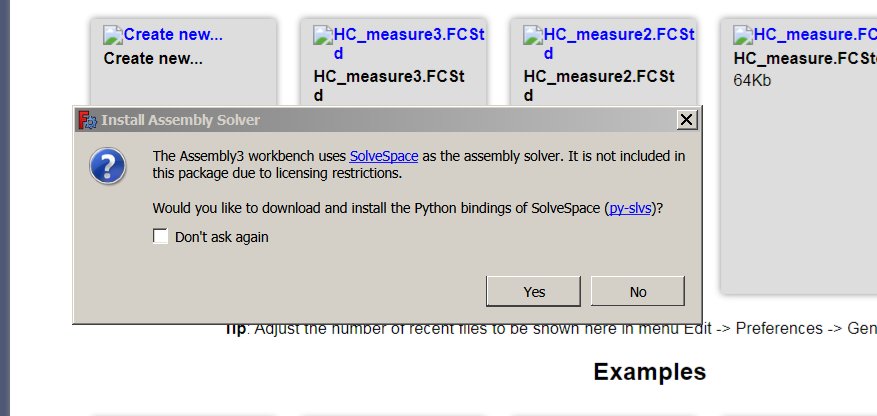The height and width of the screenshot is (416, 877).
Task: Click the HC_measure3.FCStd broken image icon
Action: (x=322, y=36)
